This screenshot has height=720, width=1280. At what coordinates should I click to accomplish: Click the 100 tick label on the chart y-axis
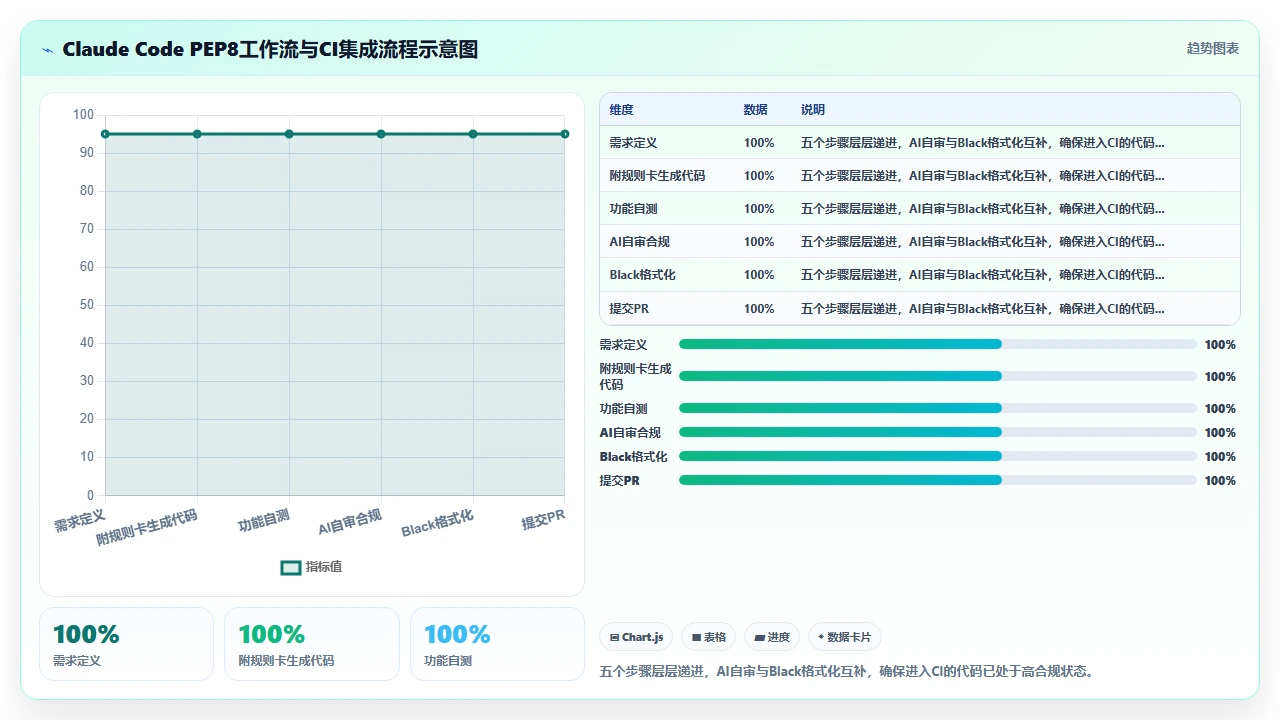84,115
